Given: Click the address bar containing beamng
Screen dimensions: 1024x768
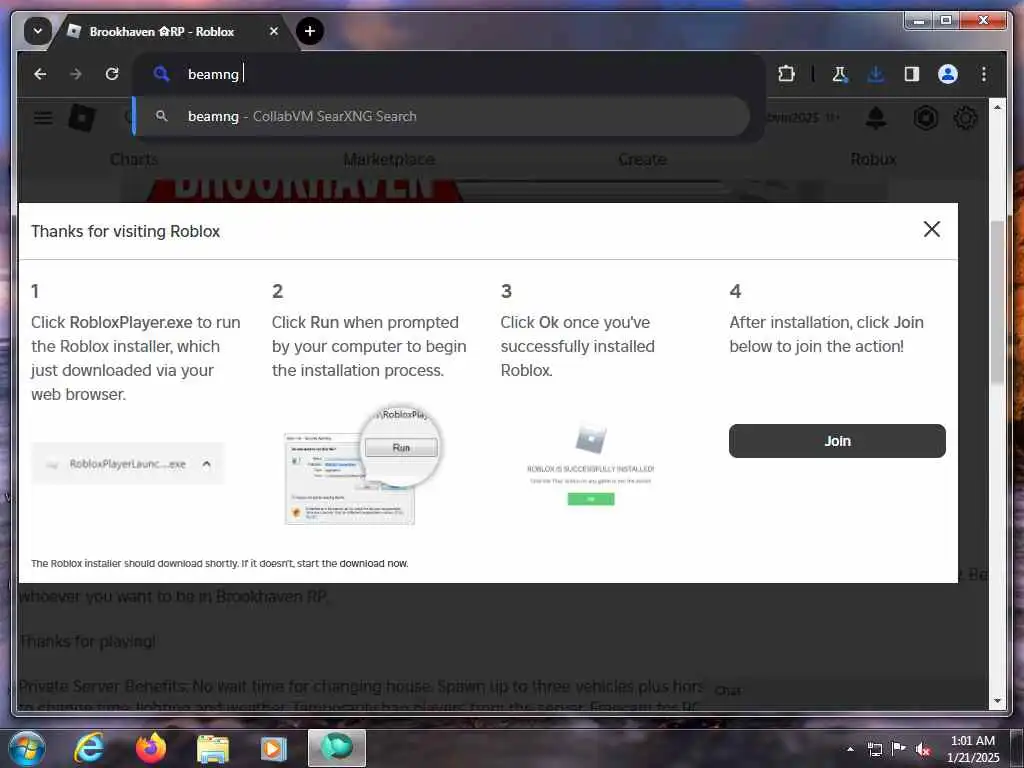Looking at the screenshot, I should click(449, 74).
